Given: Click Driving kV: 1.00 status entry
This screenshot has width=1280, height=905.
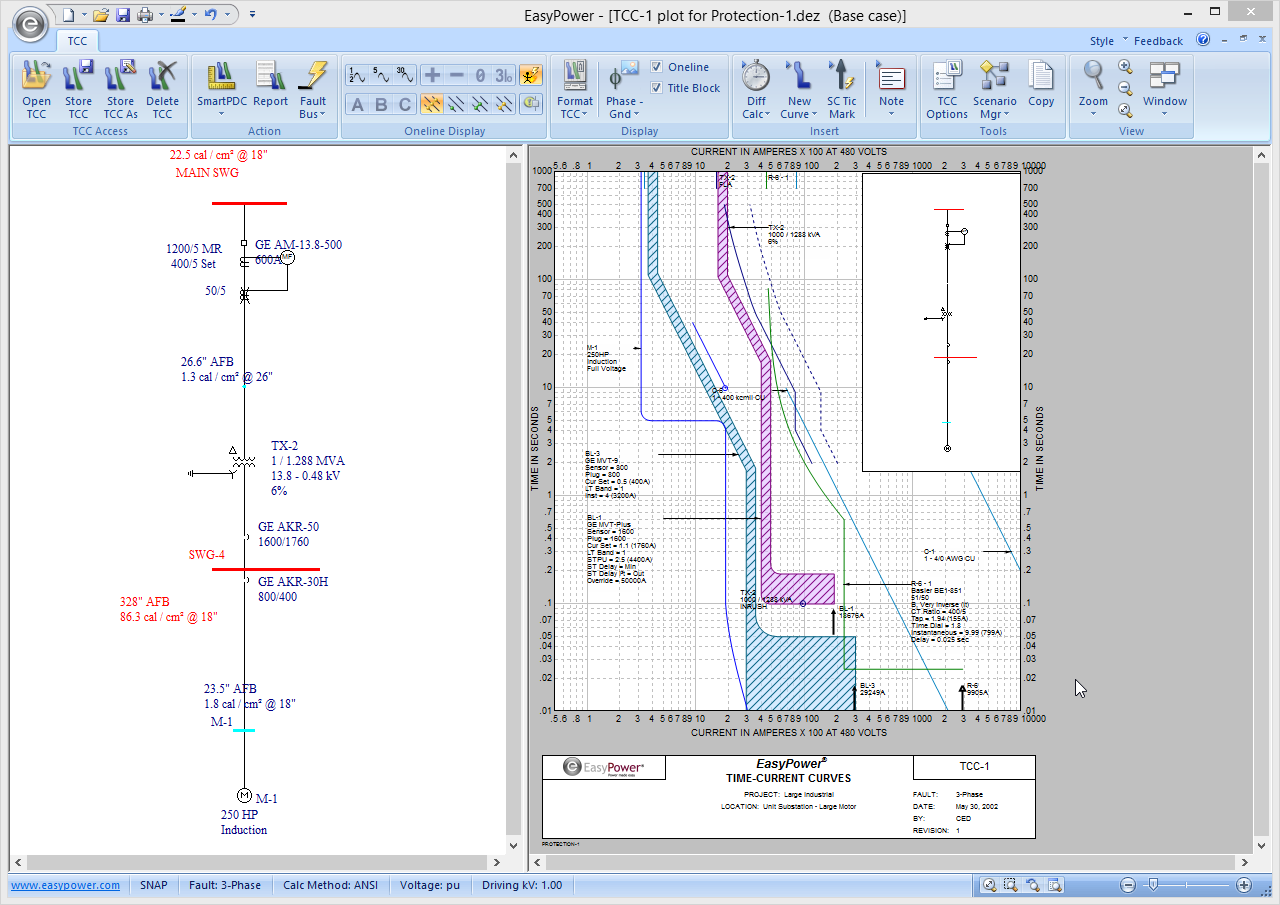Looking at the screenshot, I should [x=522, y=885].
